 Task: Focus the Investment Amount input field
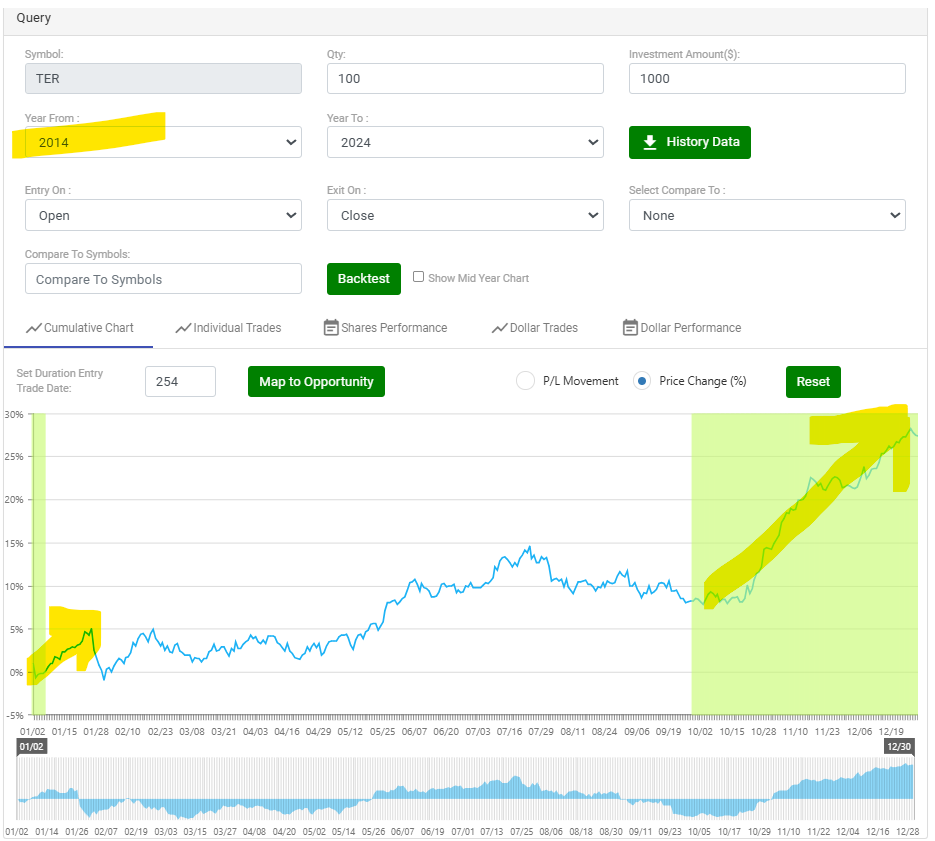click(x=767, y=79)
